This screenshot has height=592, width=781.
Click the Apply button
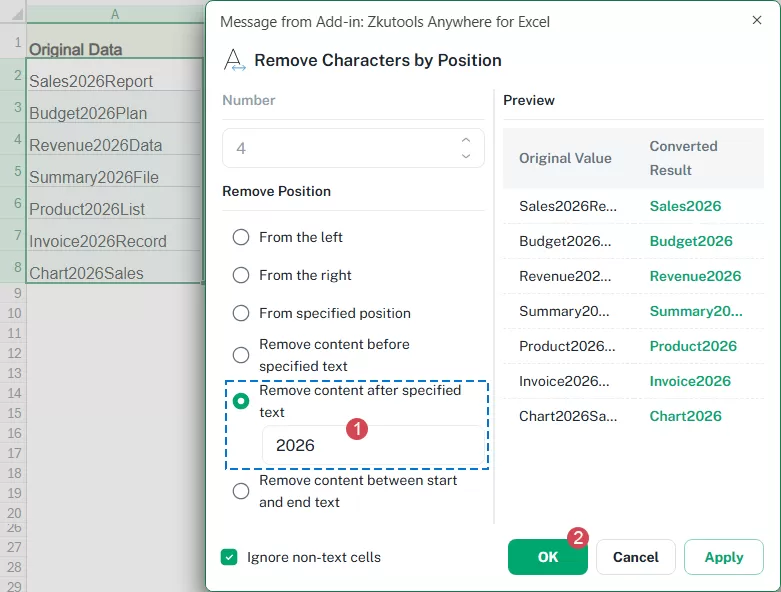[x=724, y=557]
